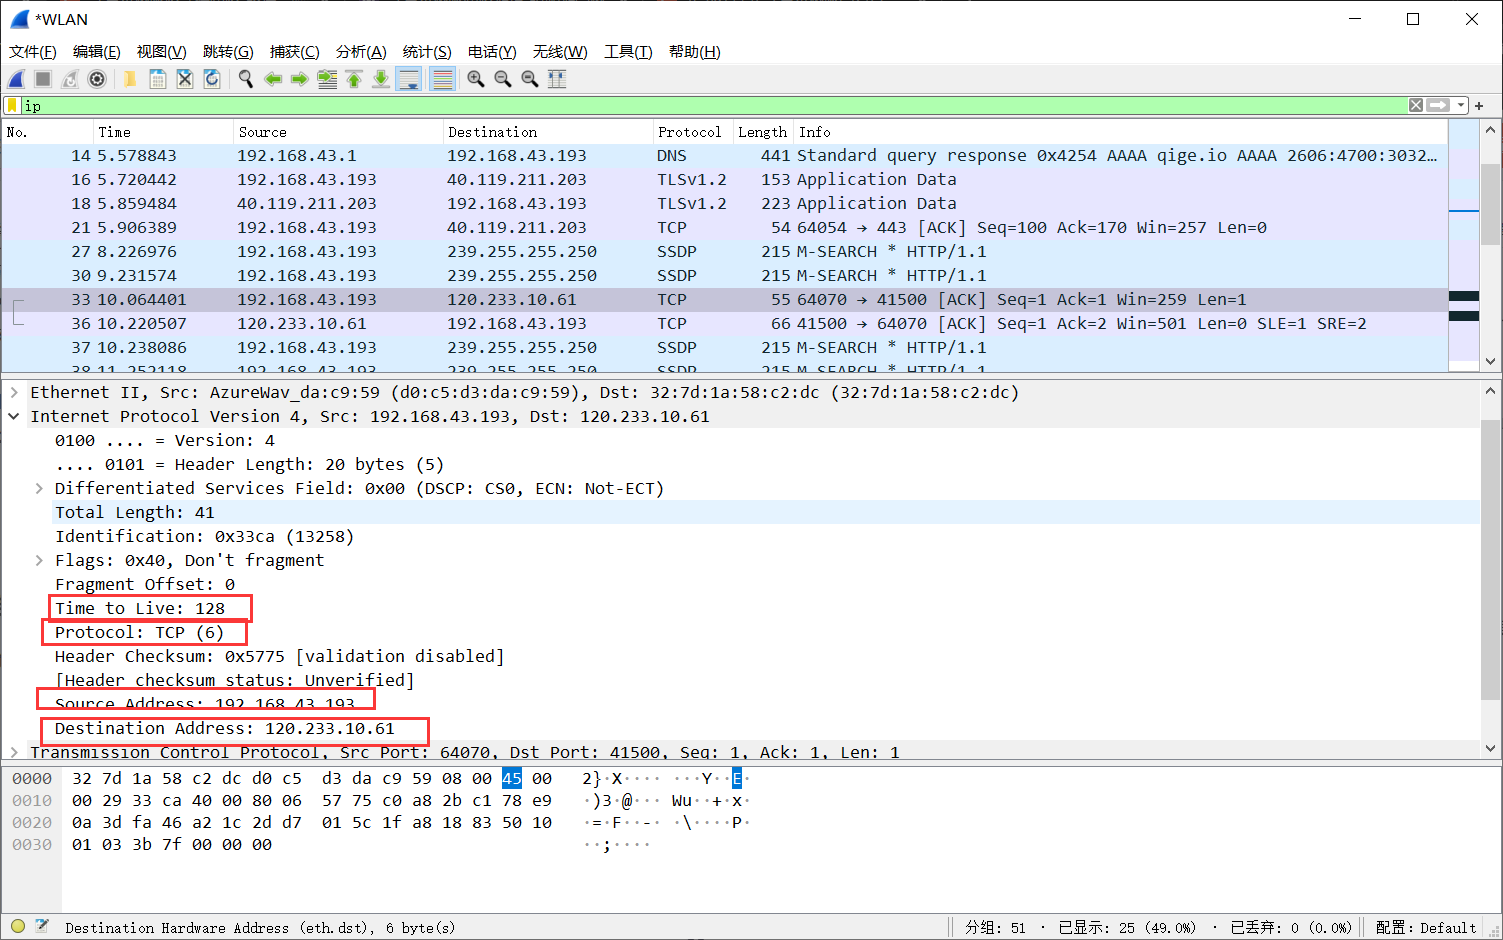Restart the current capture
The image size is (1503, 940).
point(70,79)
